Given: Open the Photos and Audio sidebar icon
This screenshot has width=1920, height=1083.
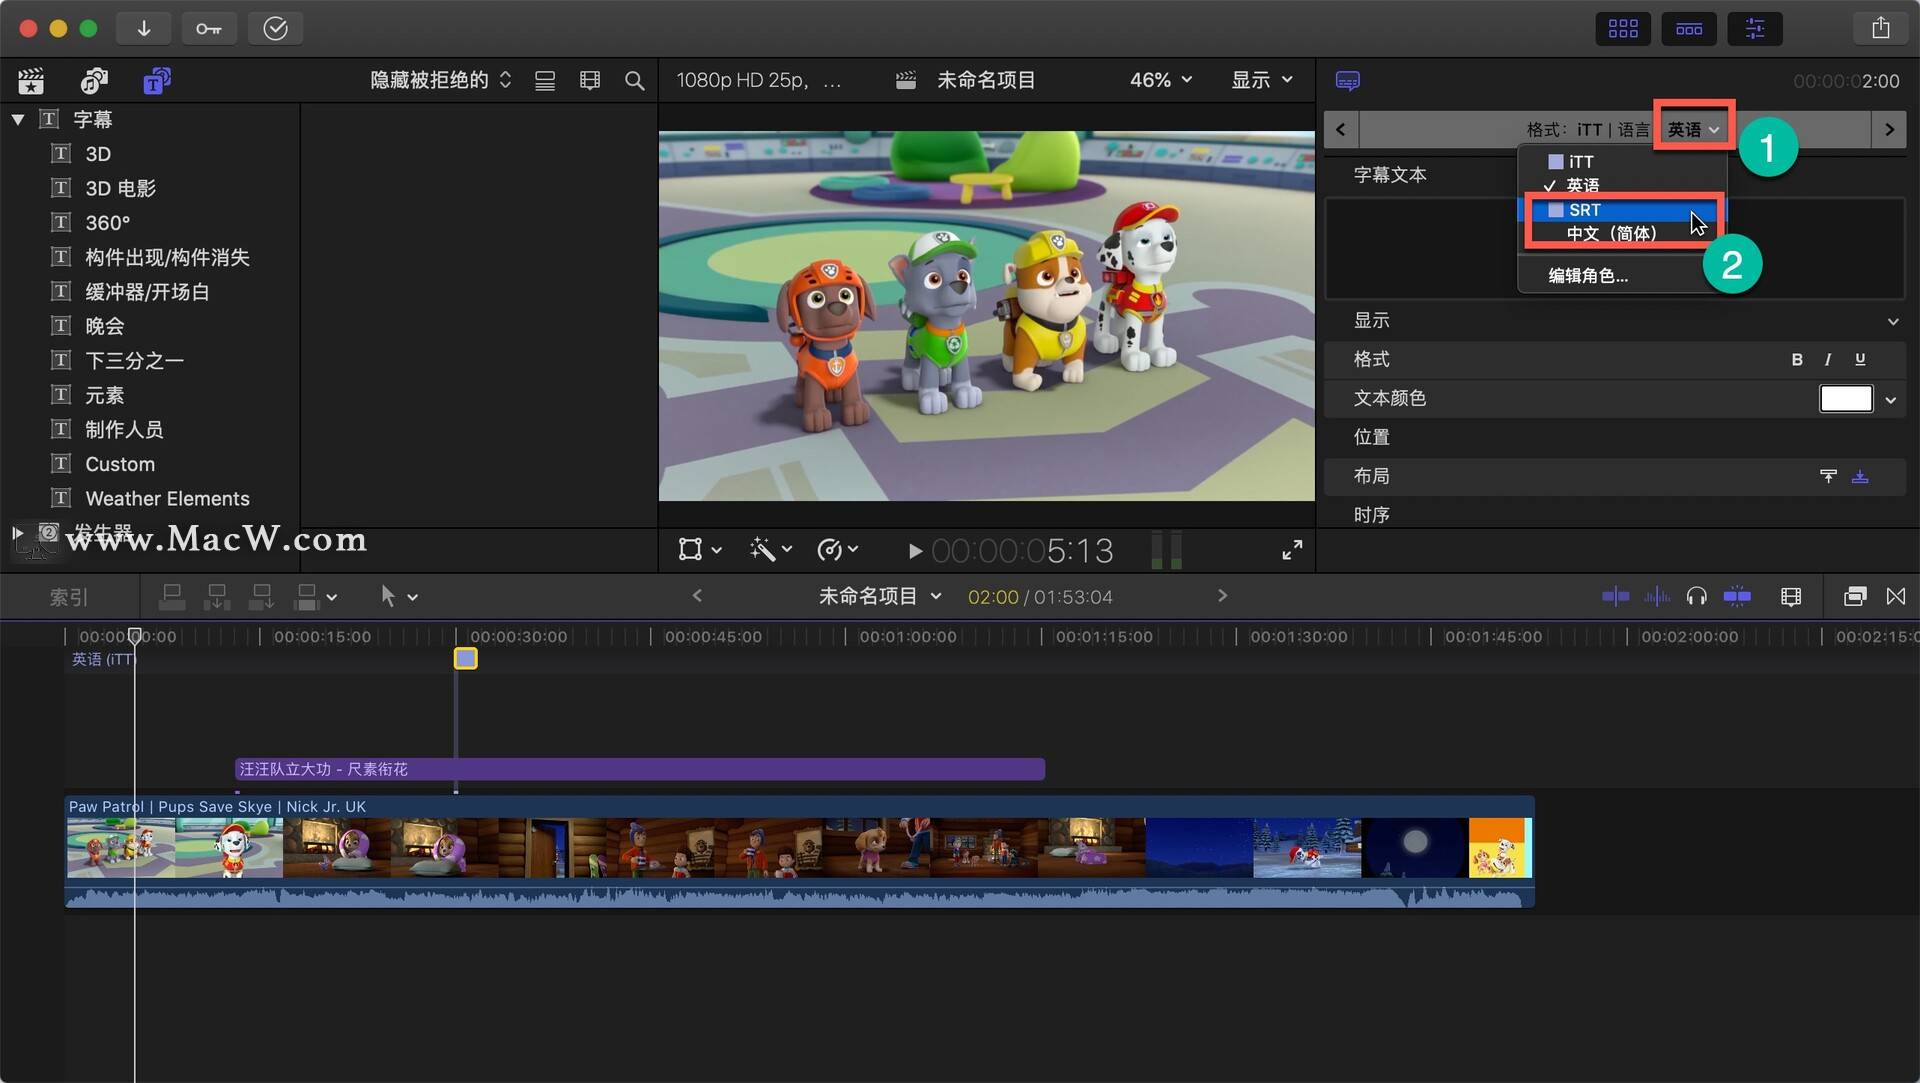Looking at the screenshot, I should pos(93,80).
